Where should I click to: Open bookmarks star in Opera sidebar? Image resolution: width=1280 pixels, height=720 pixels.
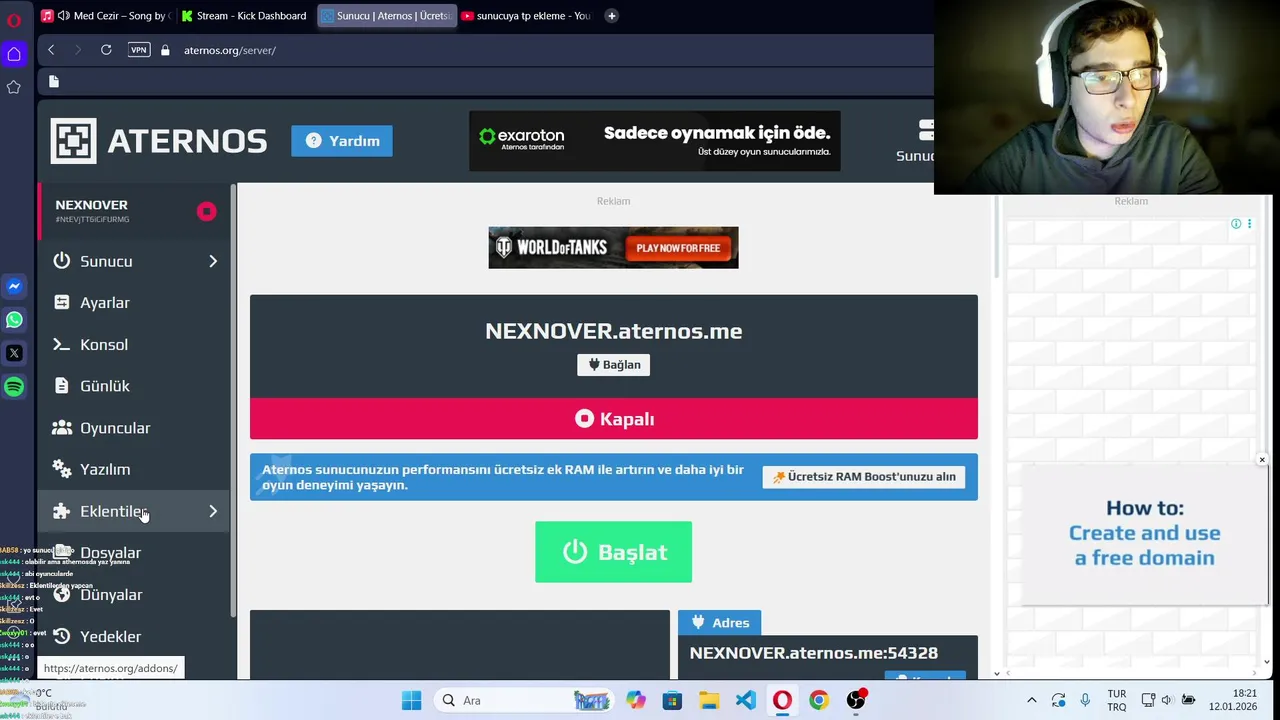pos(14,87)
